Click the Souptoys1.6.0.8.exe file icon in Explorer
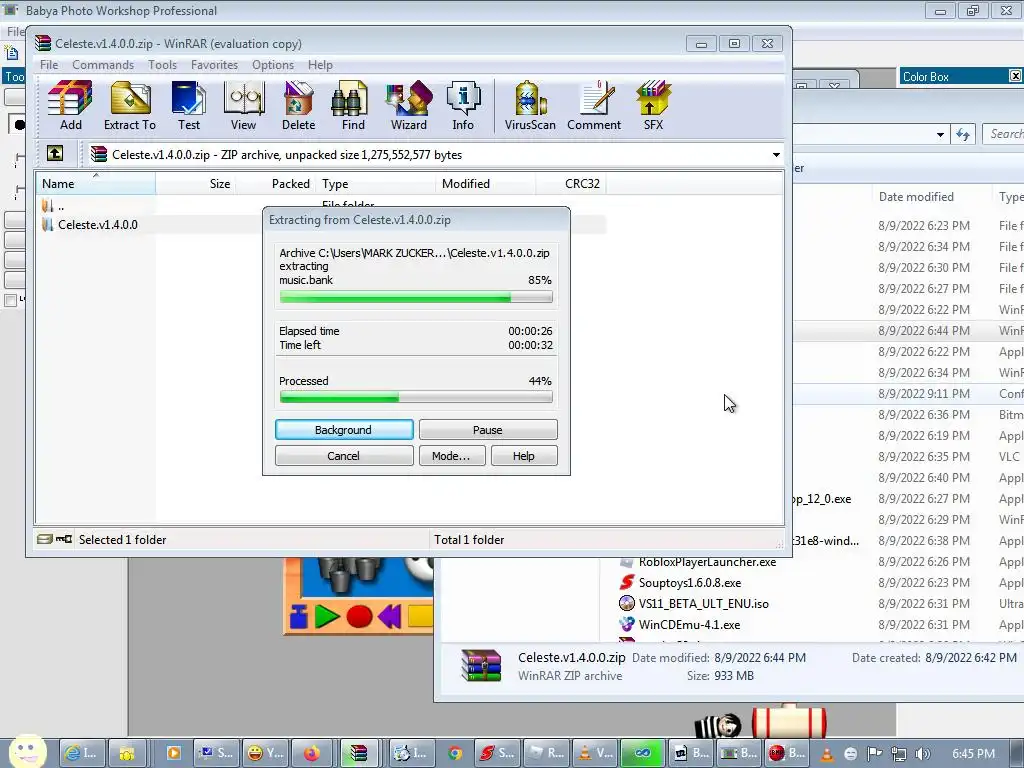Image resolution: width=1024 pixels, height=768 pixels. click(627, 582)
